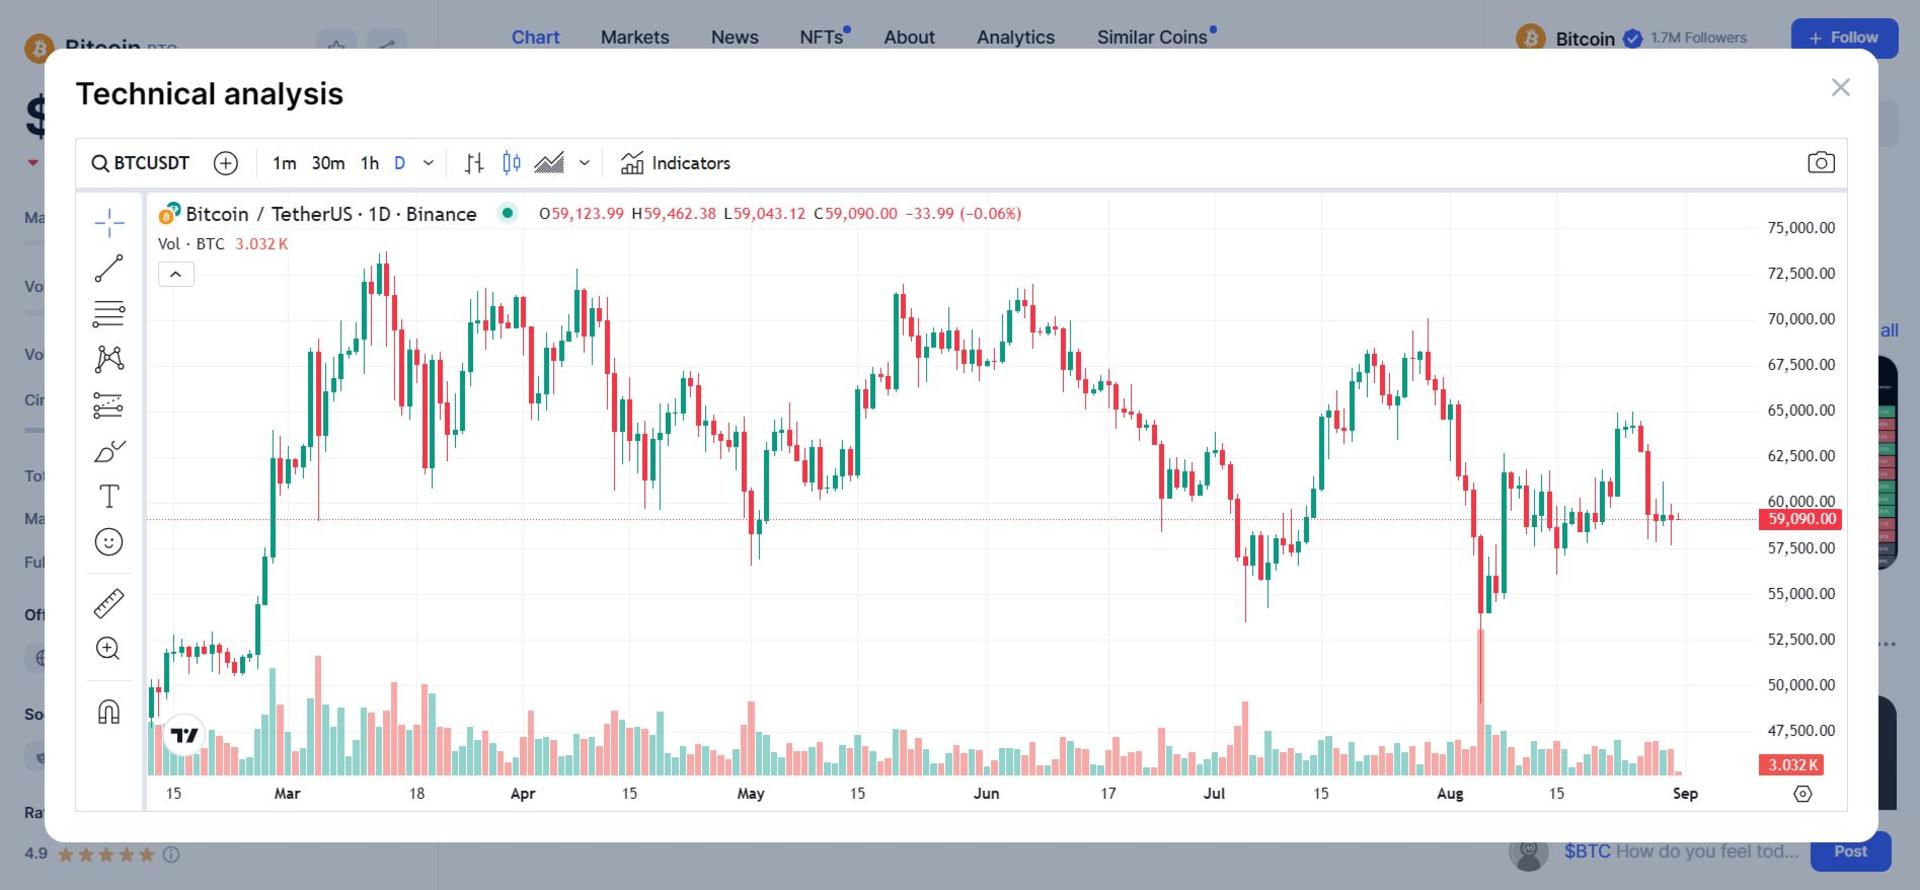
Task: Collapse the indicator legend chevron
Action: (176, 274)
